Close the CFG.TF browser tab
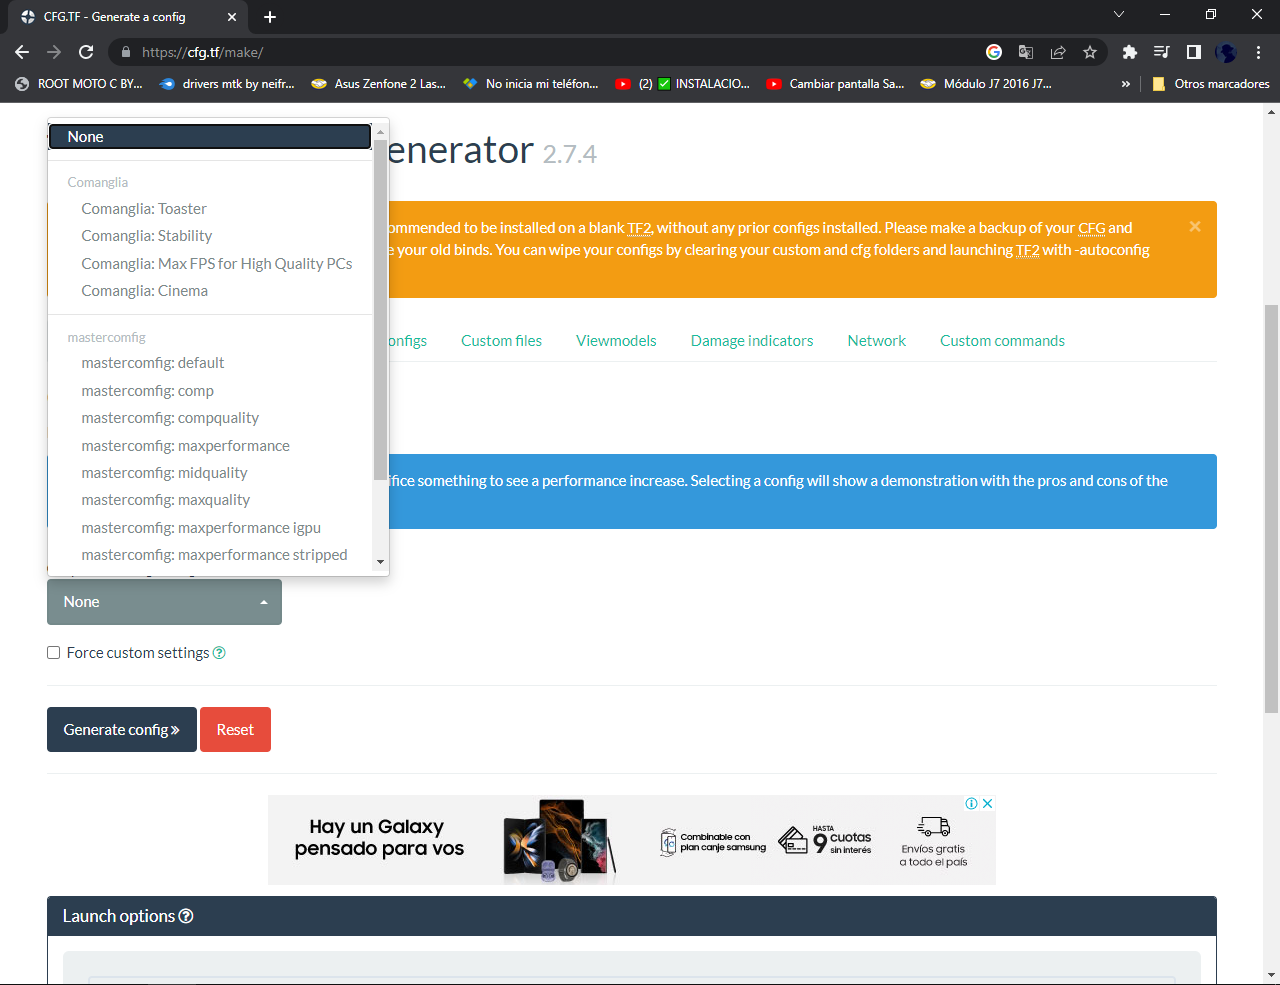The image size is (1280, 985). 232,17
